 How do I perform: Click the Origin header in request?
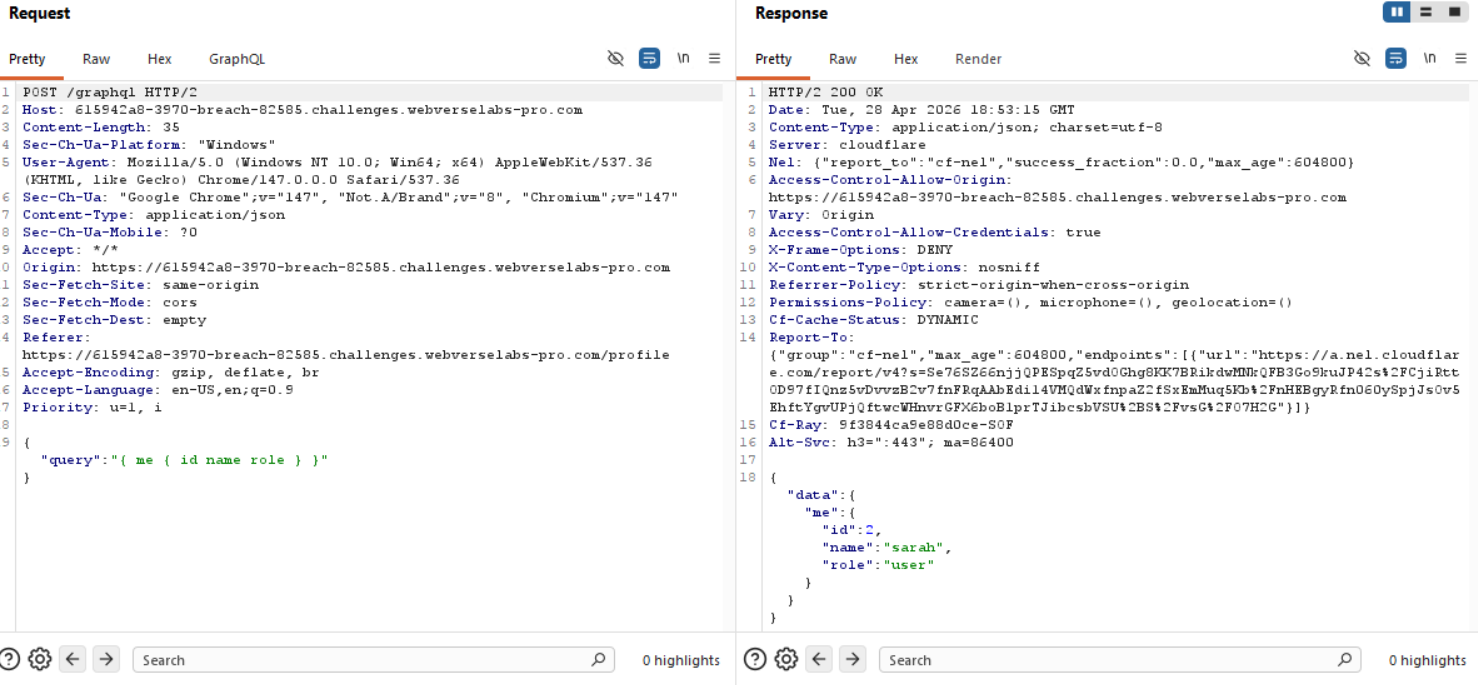(346, 267)
